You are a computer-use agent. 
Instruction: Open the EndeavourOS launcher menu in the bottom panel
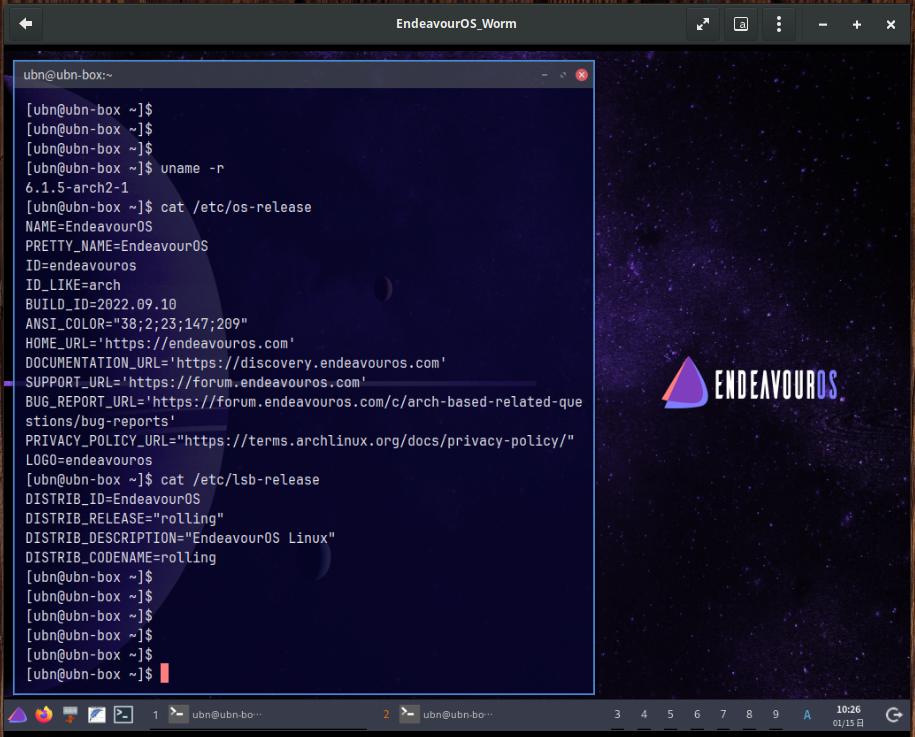(x=18, y=714)
